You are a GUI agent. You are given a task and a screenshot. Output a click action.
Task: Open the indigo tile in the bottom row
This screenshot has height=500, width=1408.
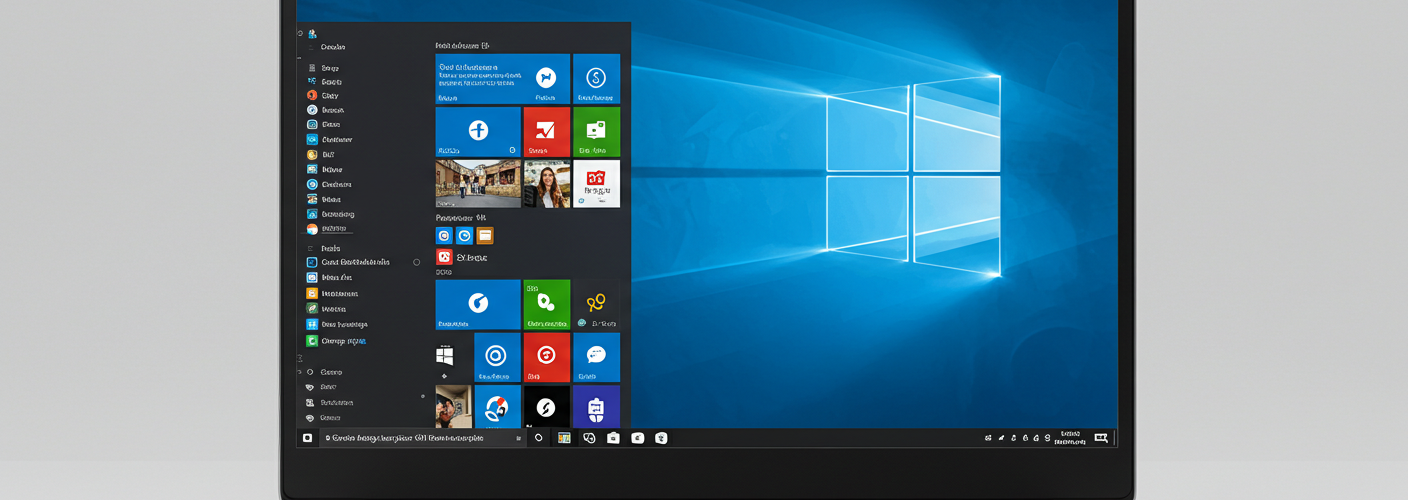596,407
